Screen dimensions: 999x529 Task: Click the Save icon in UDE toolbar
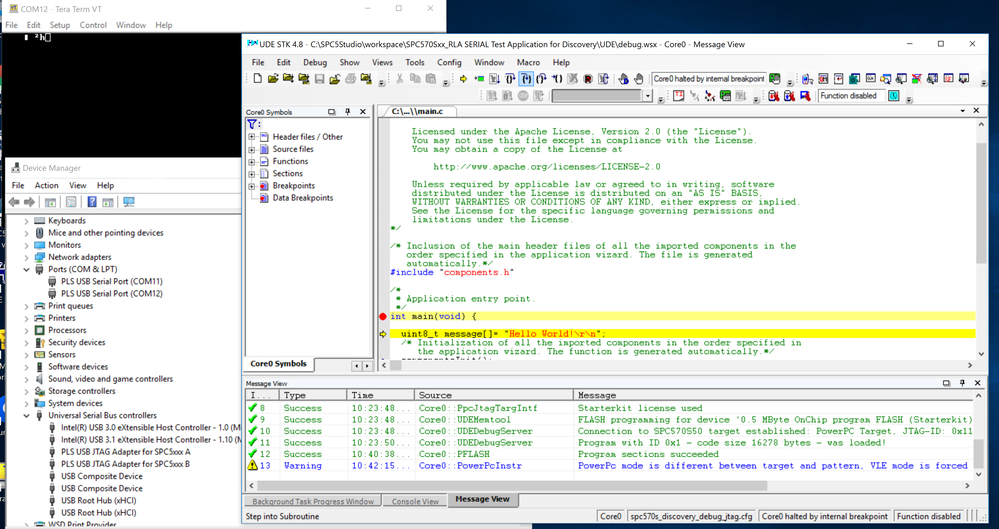[x=319, y=79]
